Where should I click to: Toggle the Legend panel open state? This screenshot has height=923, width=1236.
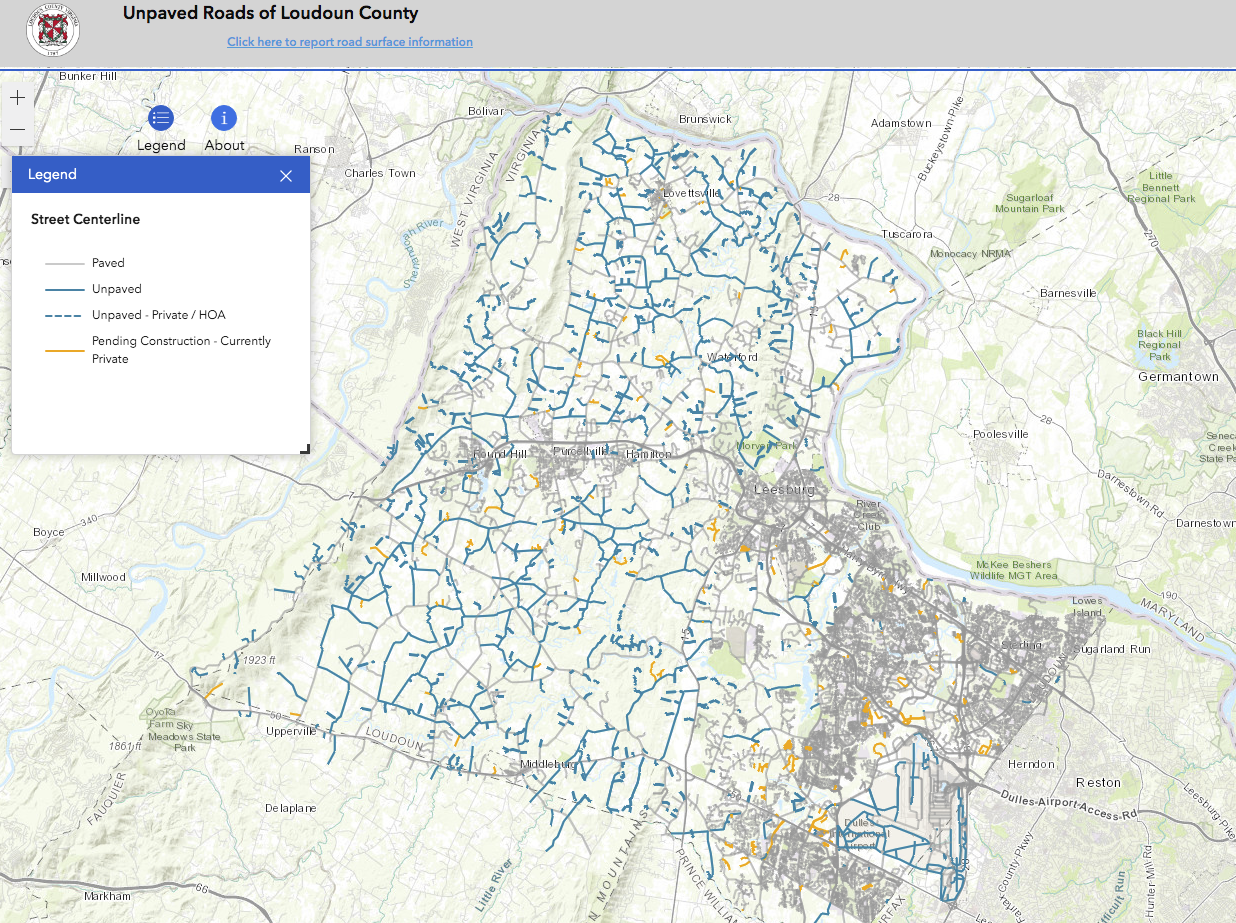[161, 117]
